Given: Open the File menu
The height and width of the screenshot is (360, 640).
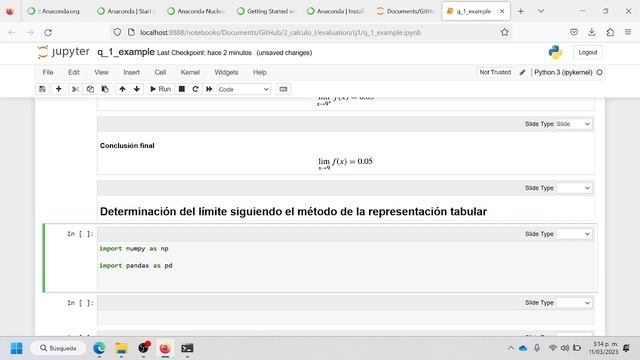Looking at the screenshot, I should pyautogui.click(x=48, y=72).
